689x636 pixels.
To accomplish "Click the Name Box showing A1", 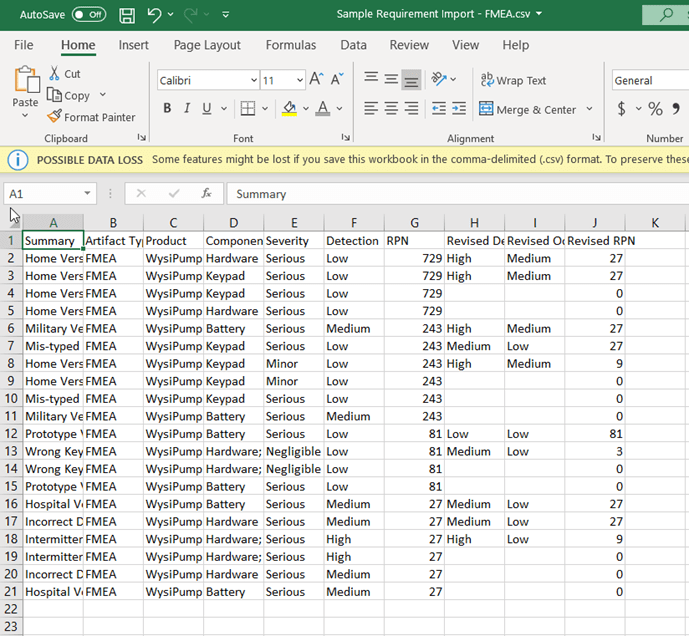I will (x=43, y=194).
